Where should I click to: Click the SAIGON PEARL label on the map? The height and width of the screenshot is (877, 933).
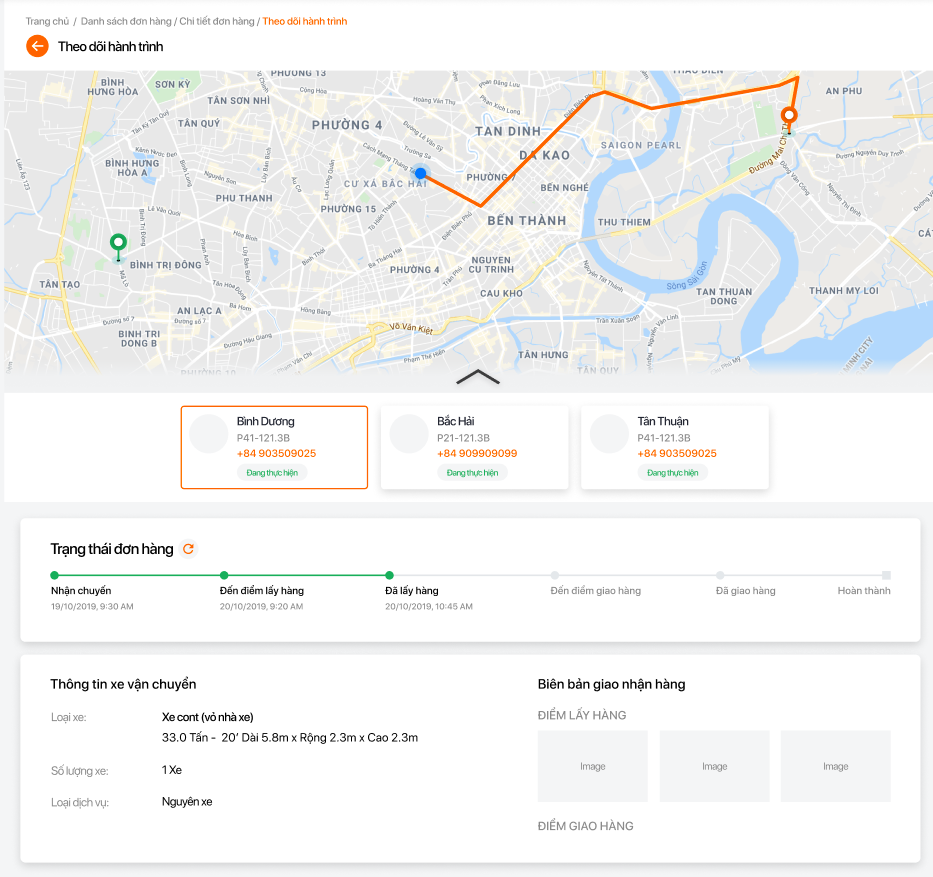[x=641, y=145]
